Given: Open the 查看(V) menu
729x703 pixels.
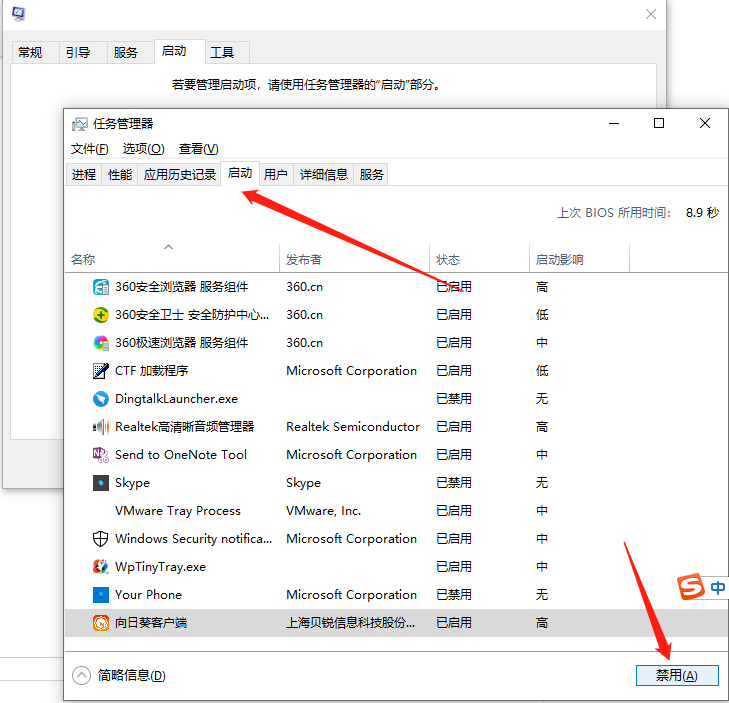Looking at the screenshot, I should coord(199,149).
